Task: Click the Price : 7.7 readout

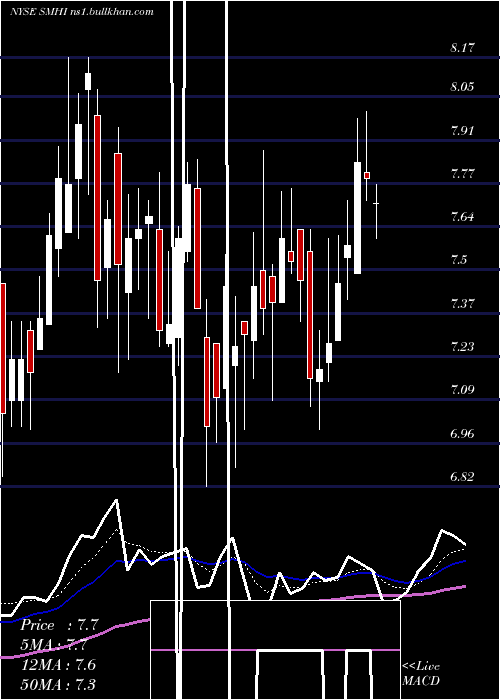Action: pos(59,625)
